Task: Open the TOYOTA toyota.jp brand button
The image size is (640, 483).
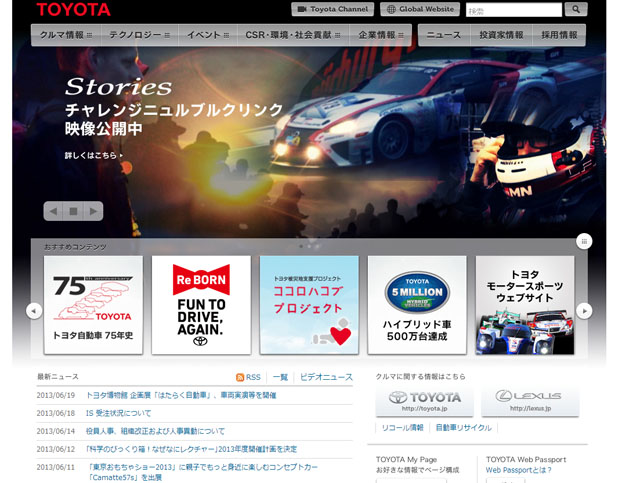Action: point(424,402)
